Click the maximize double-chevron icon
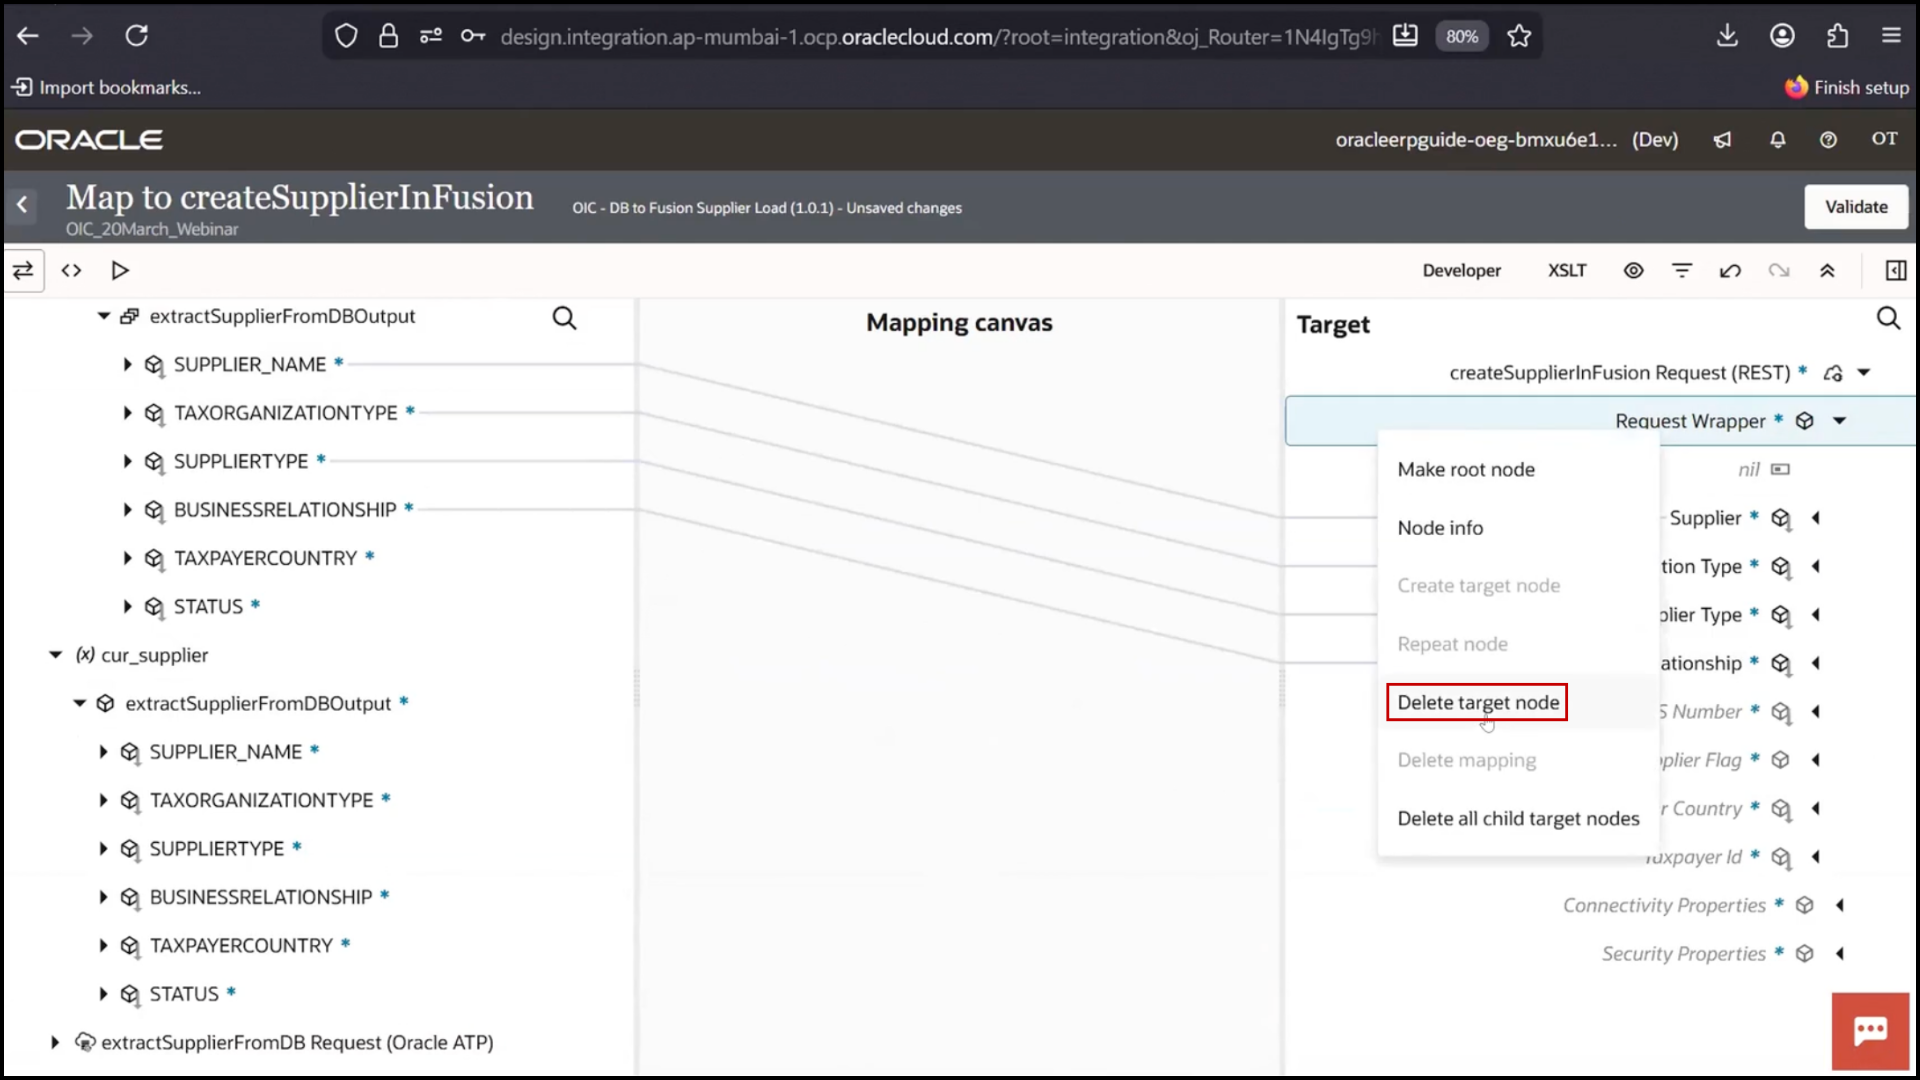Image resolution: width=1920 pixels, height=1080 pixels. pos(1827,270)
